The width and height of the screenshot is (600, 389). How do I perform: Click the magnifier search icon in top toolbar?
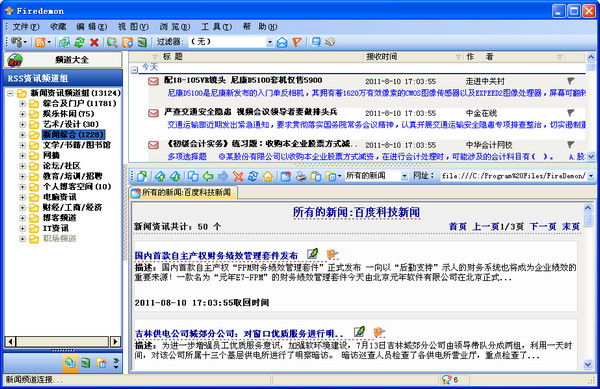[x=112, y=42]
